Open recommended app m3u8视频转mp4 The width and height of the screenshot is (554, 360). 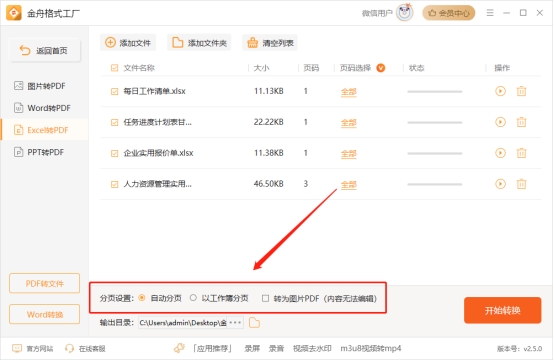pyautogui.click(x=371, y=348)
